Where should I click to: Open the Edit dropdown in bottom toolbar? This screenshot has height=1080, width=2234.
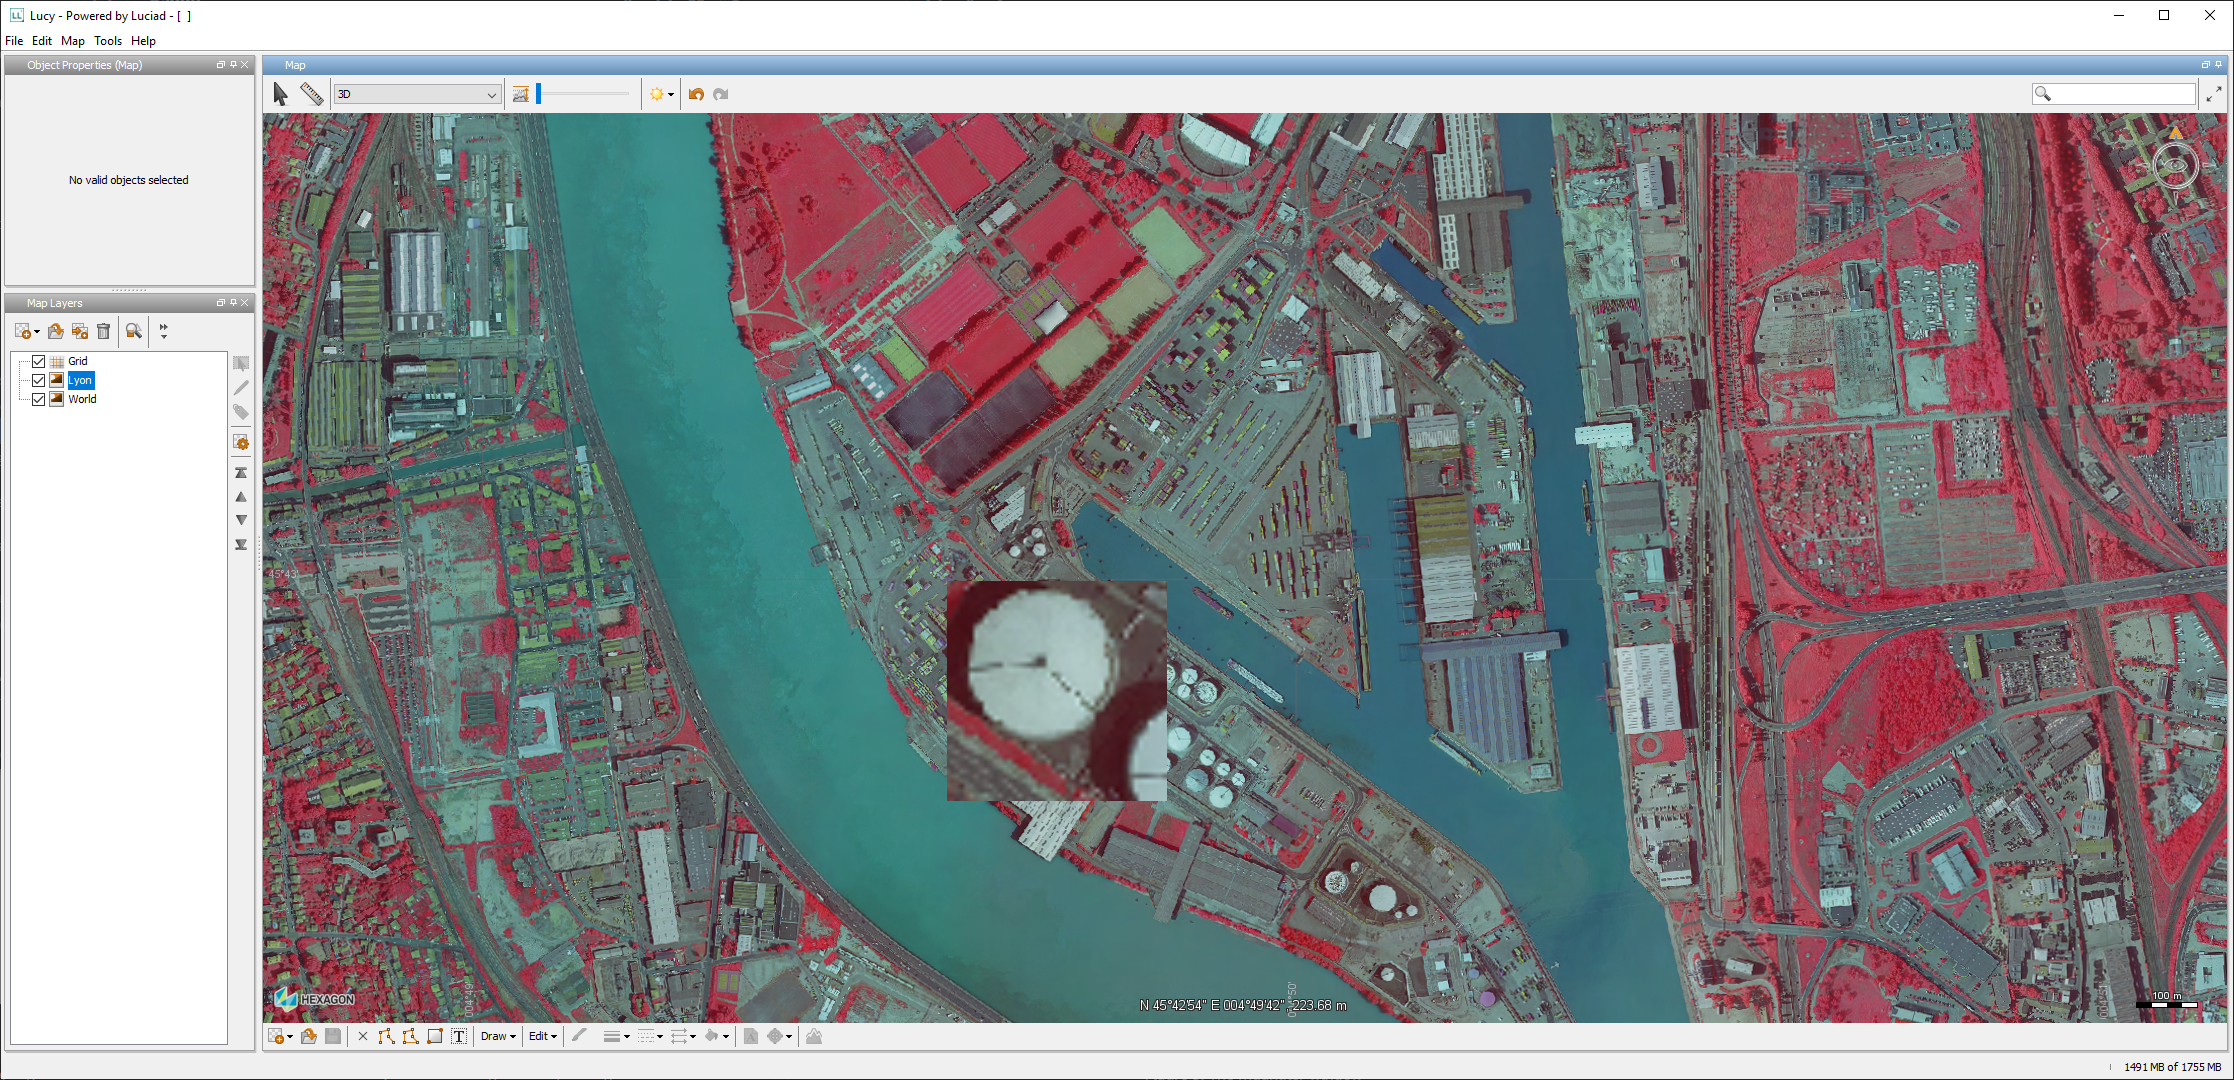(x=543, y=1036)
